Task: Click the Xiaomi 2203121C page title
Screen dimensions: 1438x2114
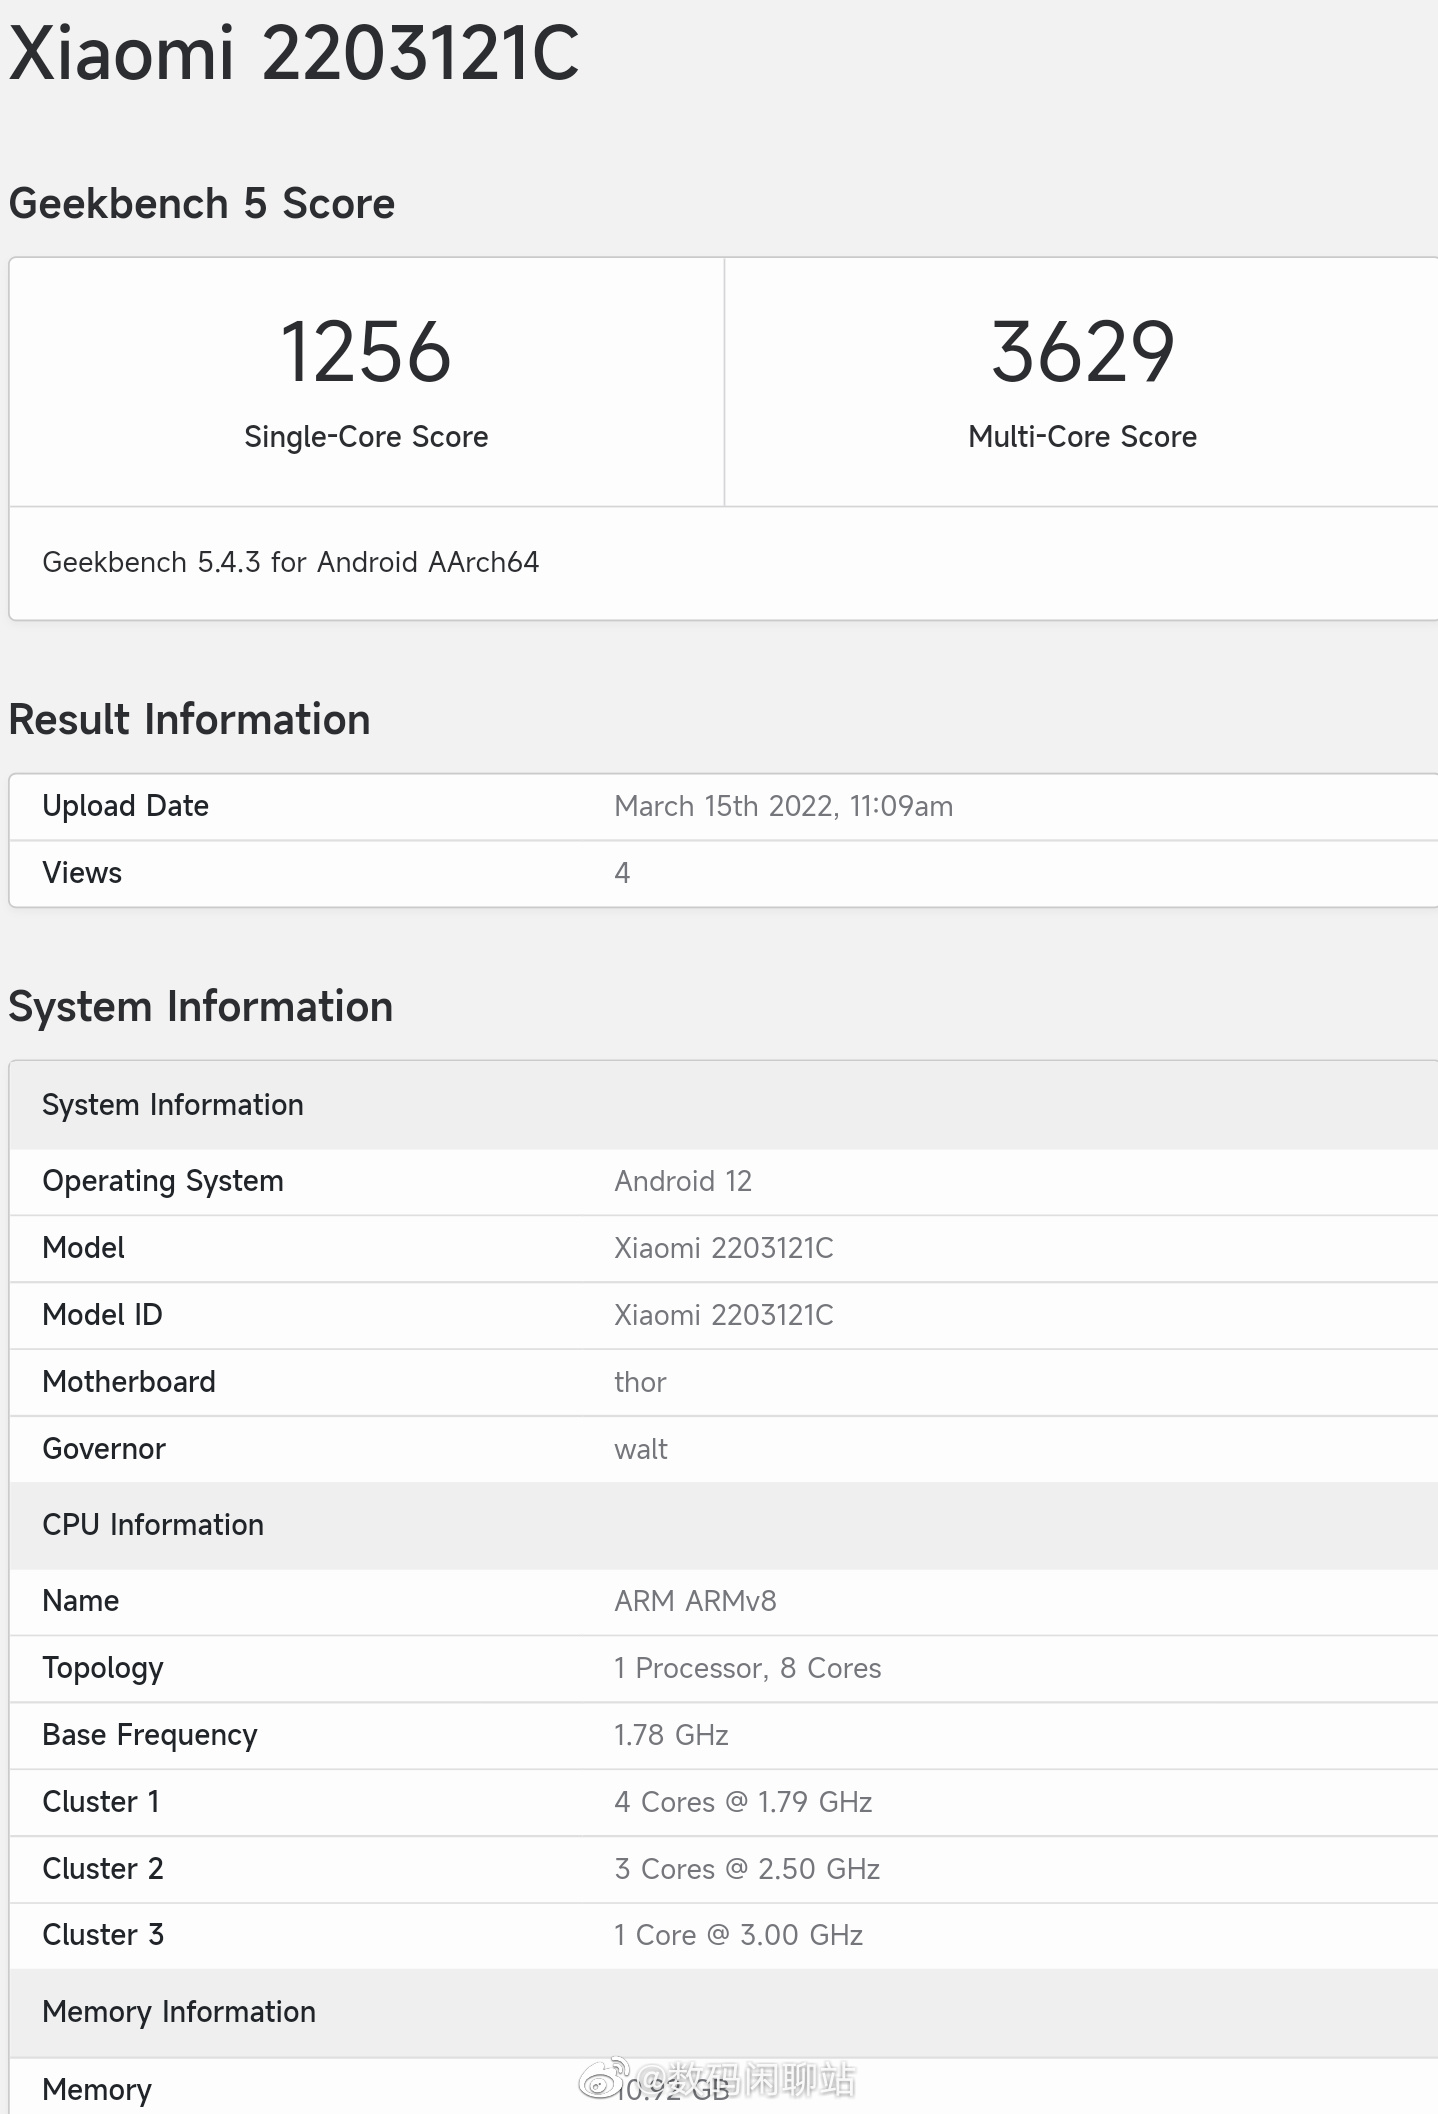Action: click(294, 54)
